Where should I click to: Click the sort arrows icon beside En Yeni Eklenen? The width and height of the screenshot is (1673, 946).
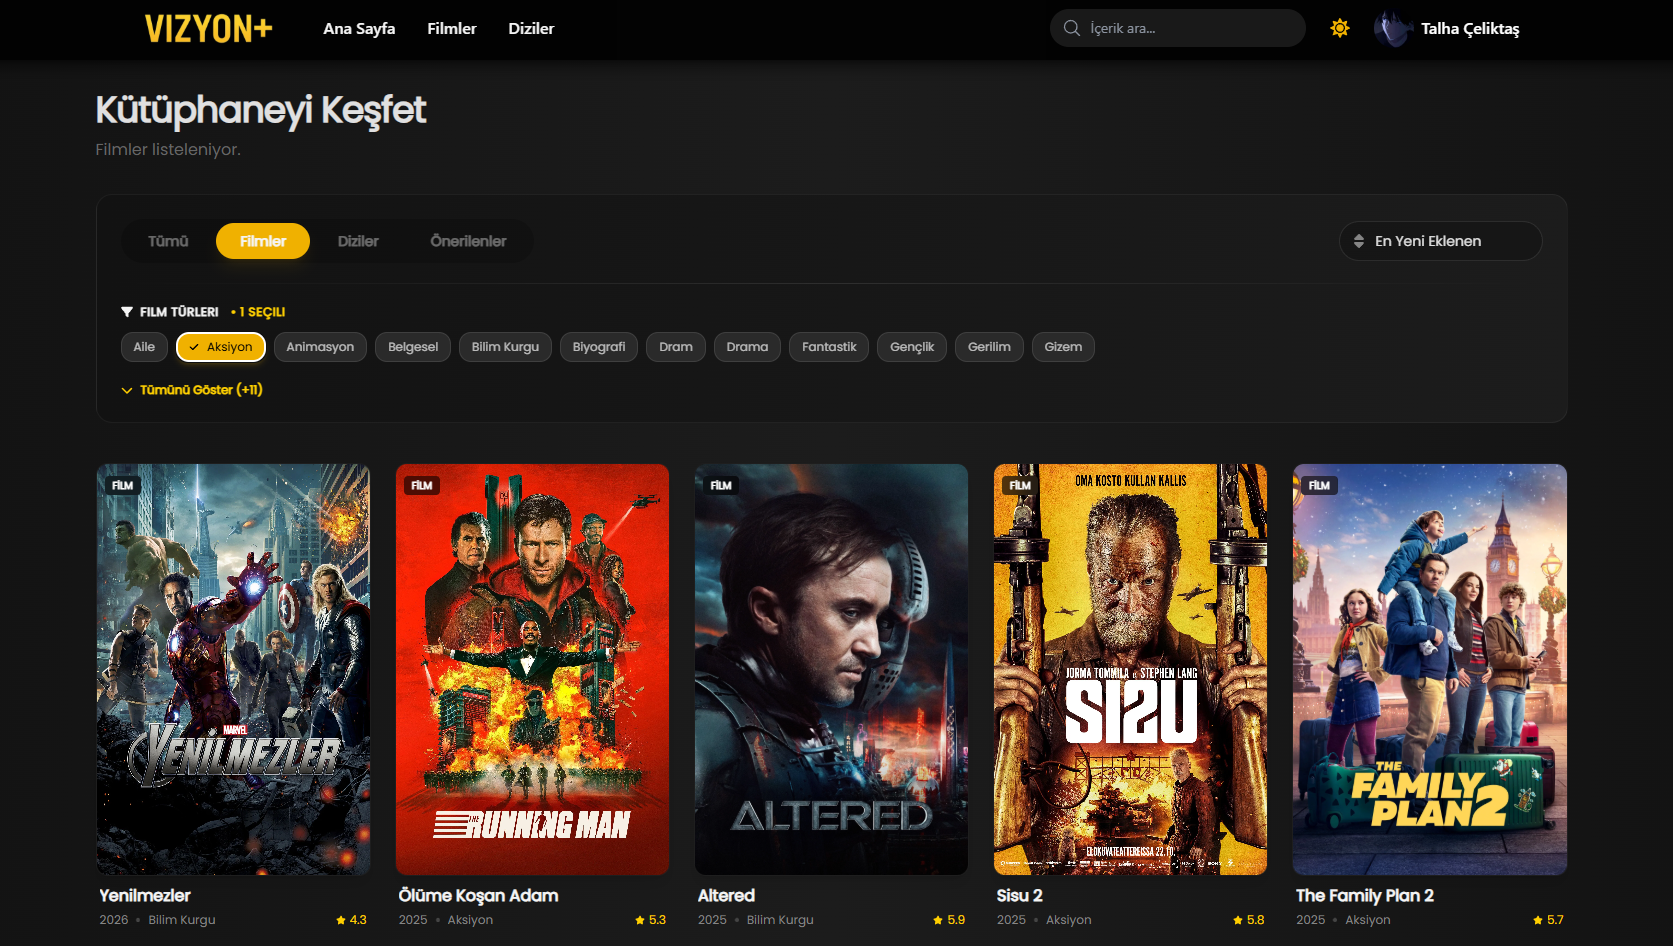(x=1359, y=241)
